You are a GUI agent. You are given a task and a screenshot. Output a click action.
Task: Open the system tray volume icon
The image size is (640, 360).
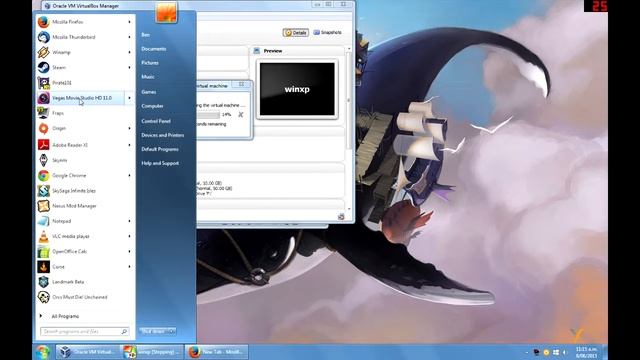click(x=565, y=352)
